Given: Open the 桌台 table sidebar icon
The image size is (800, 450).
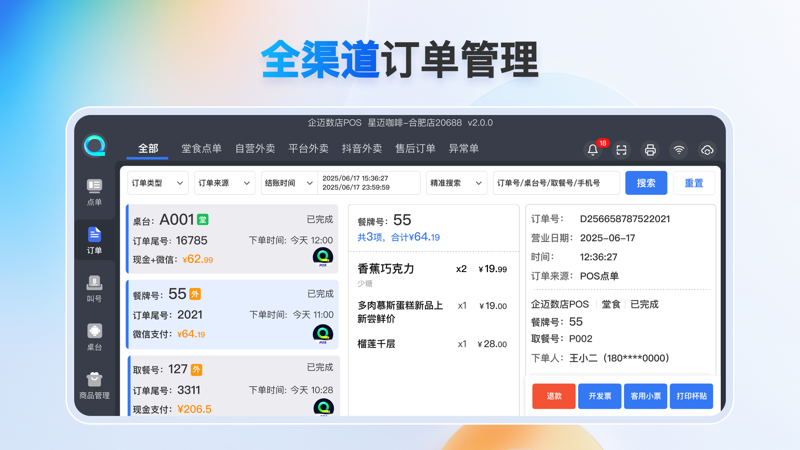Looking at the screenshot, I should (94, 336).
